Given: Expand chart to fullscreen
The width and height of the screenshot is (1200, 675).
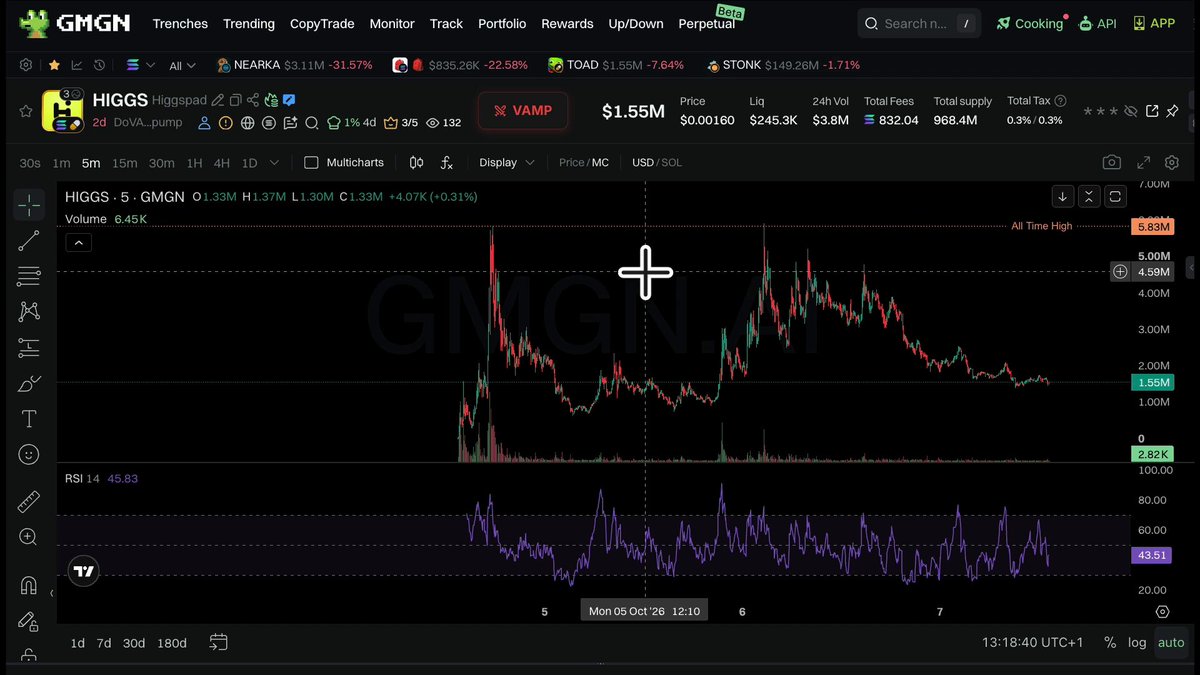Looking at the screenshot, I should click(1143, 162).
